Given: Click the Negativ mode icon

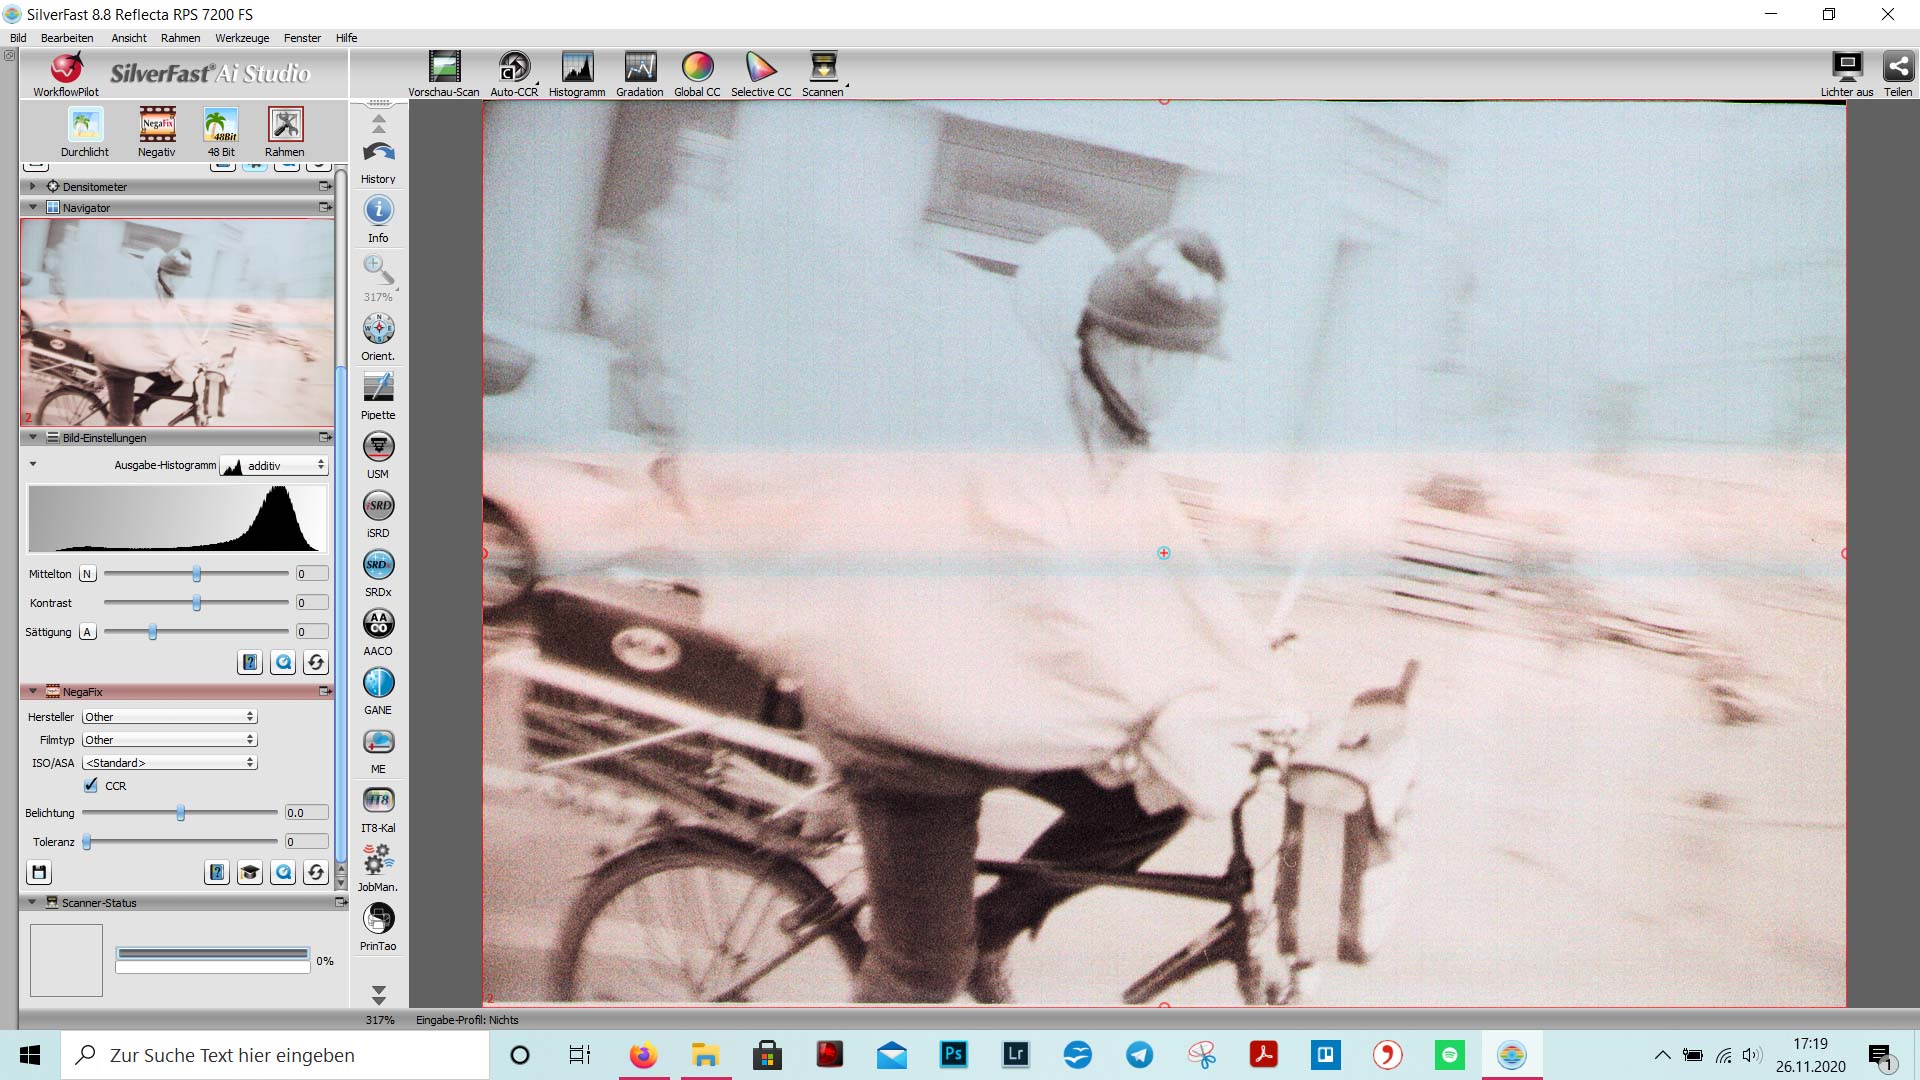Looking at the screenshot, I should 157,132.
